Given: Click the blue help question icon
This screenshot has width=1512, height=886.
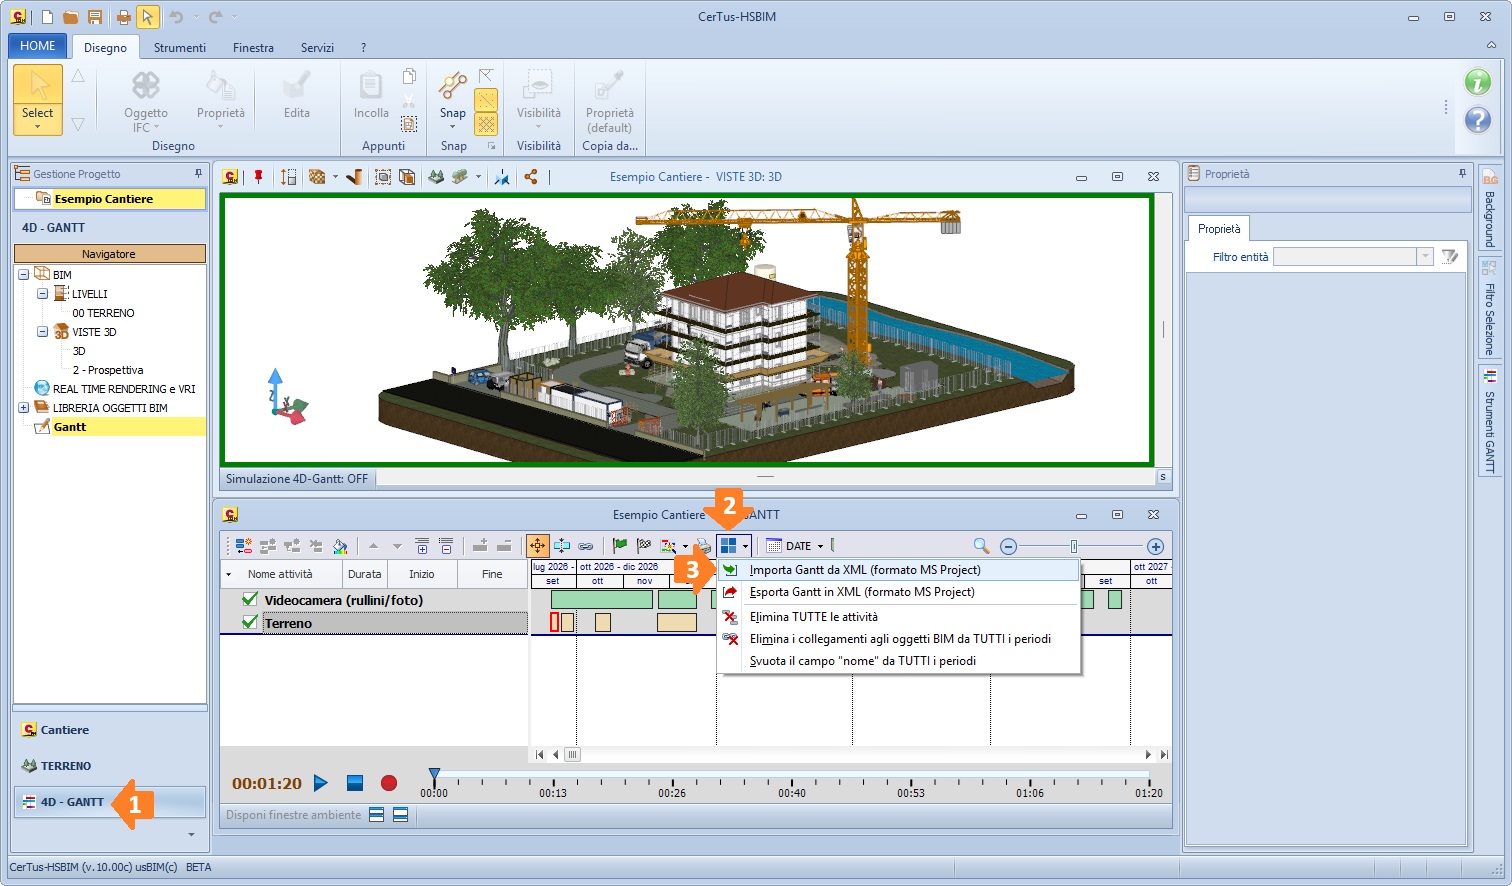Looking at the screenshot, I should (x=1478, y=121).
